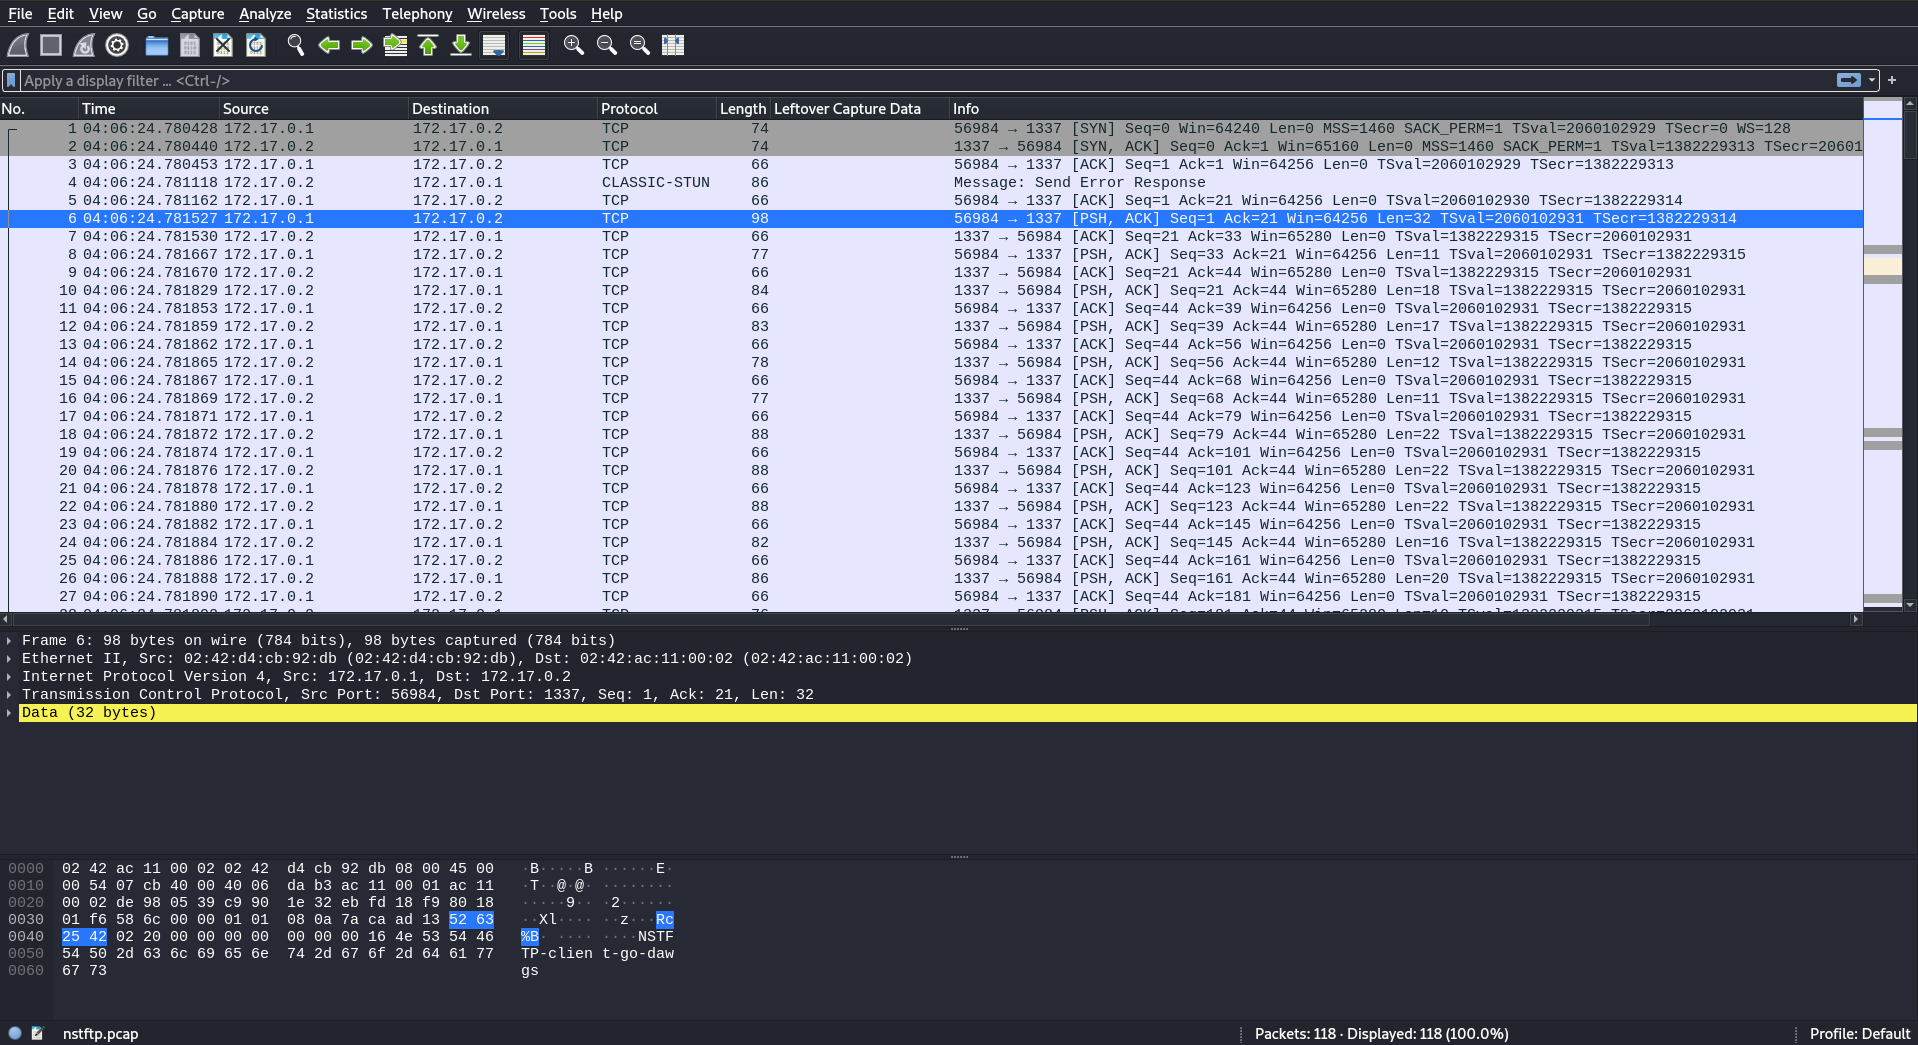Expand the Transmission Control Protocol node
The image size is (1918, 1045).
click(9, 695)
